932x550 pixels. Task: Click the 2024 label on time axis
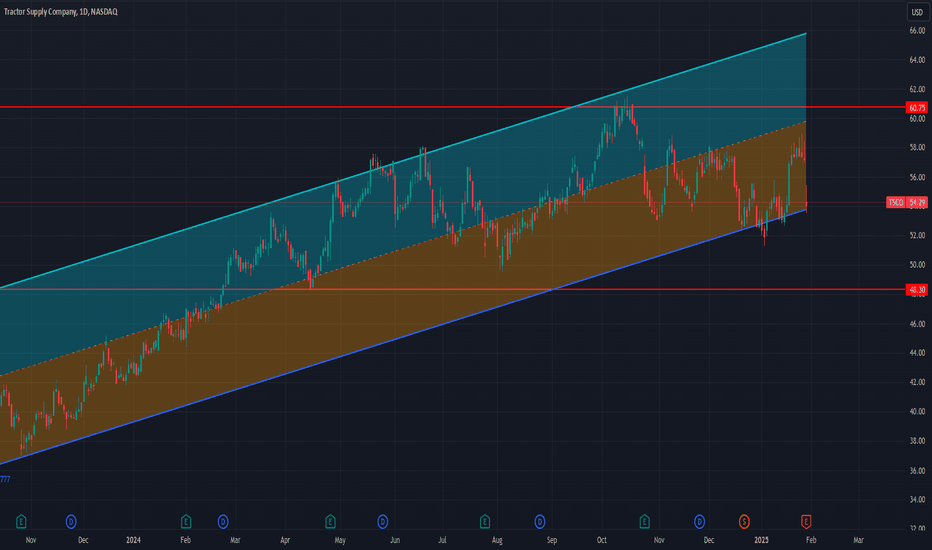click(x=133, y=540)
